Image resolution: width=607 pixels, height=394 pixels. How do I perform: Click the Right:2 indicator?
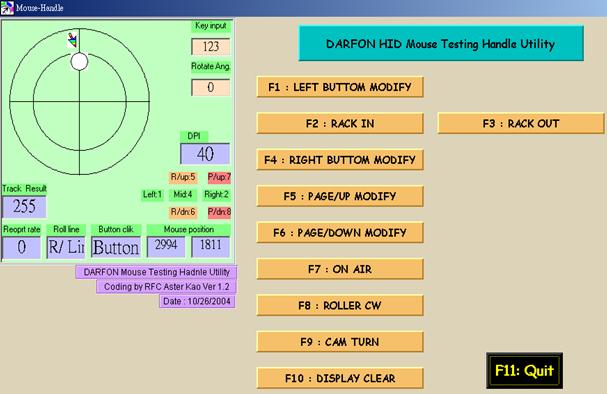click(216, 194)
